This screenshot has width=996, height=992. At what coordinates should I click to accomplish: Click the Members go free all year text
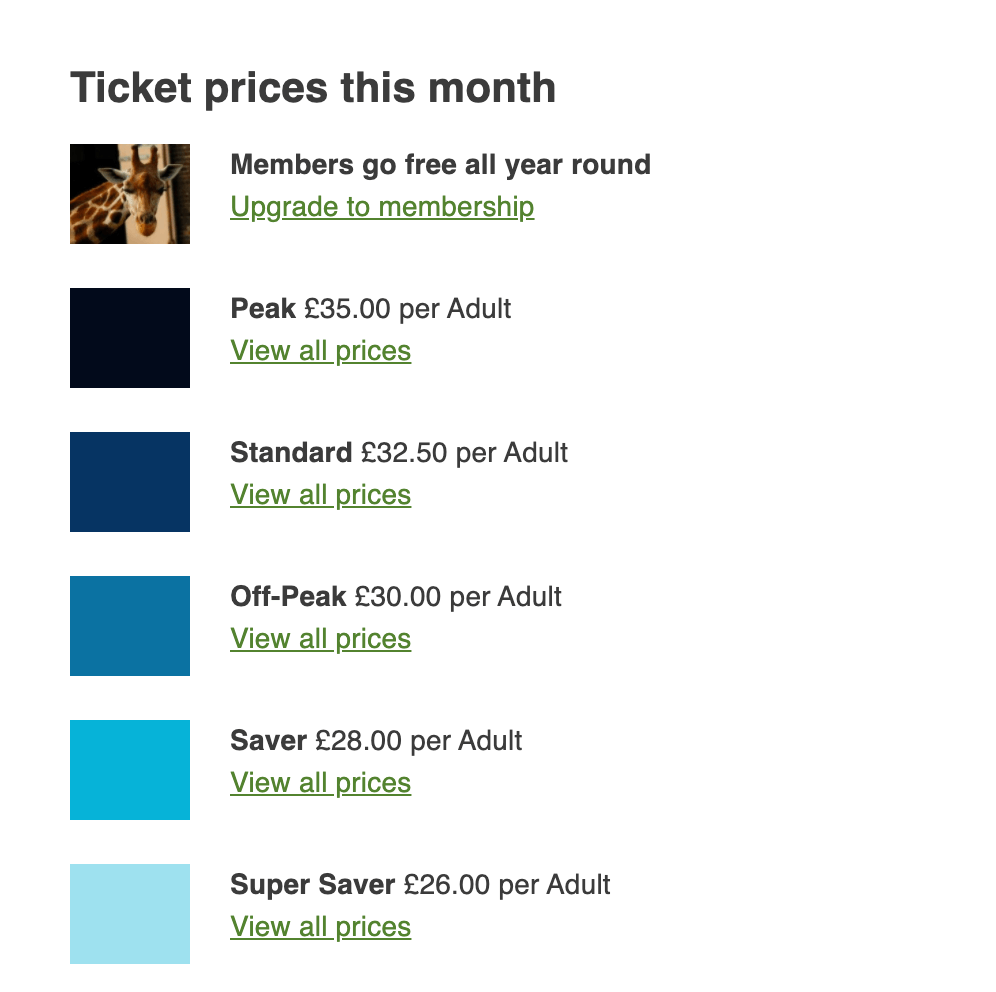coord(440,165)
